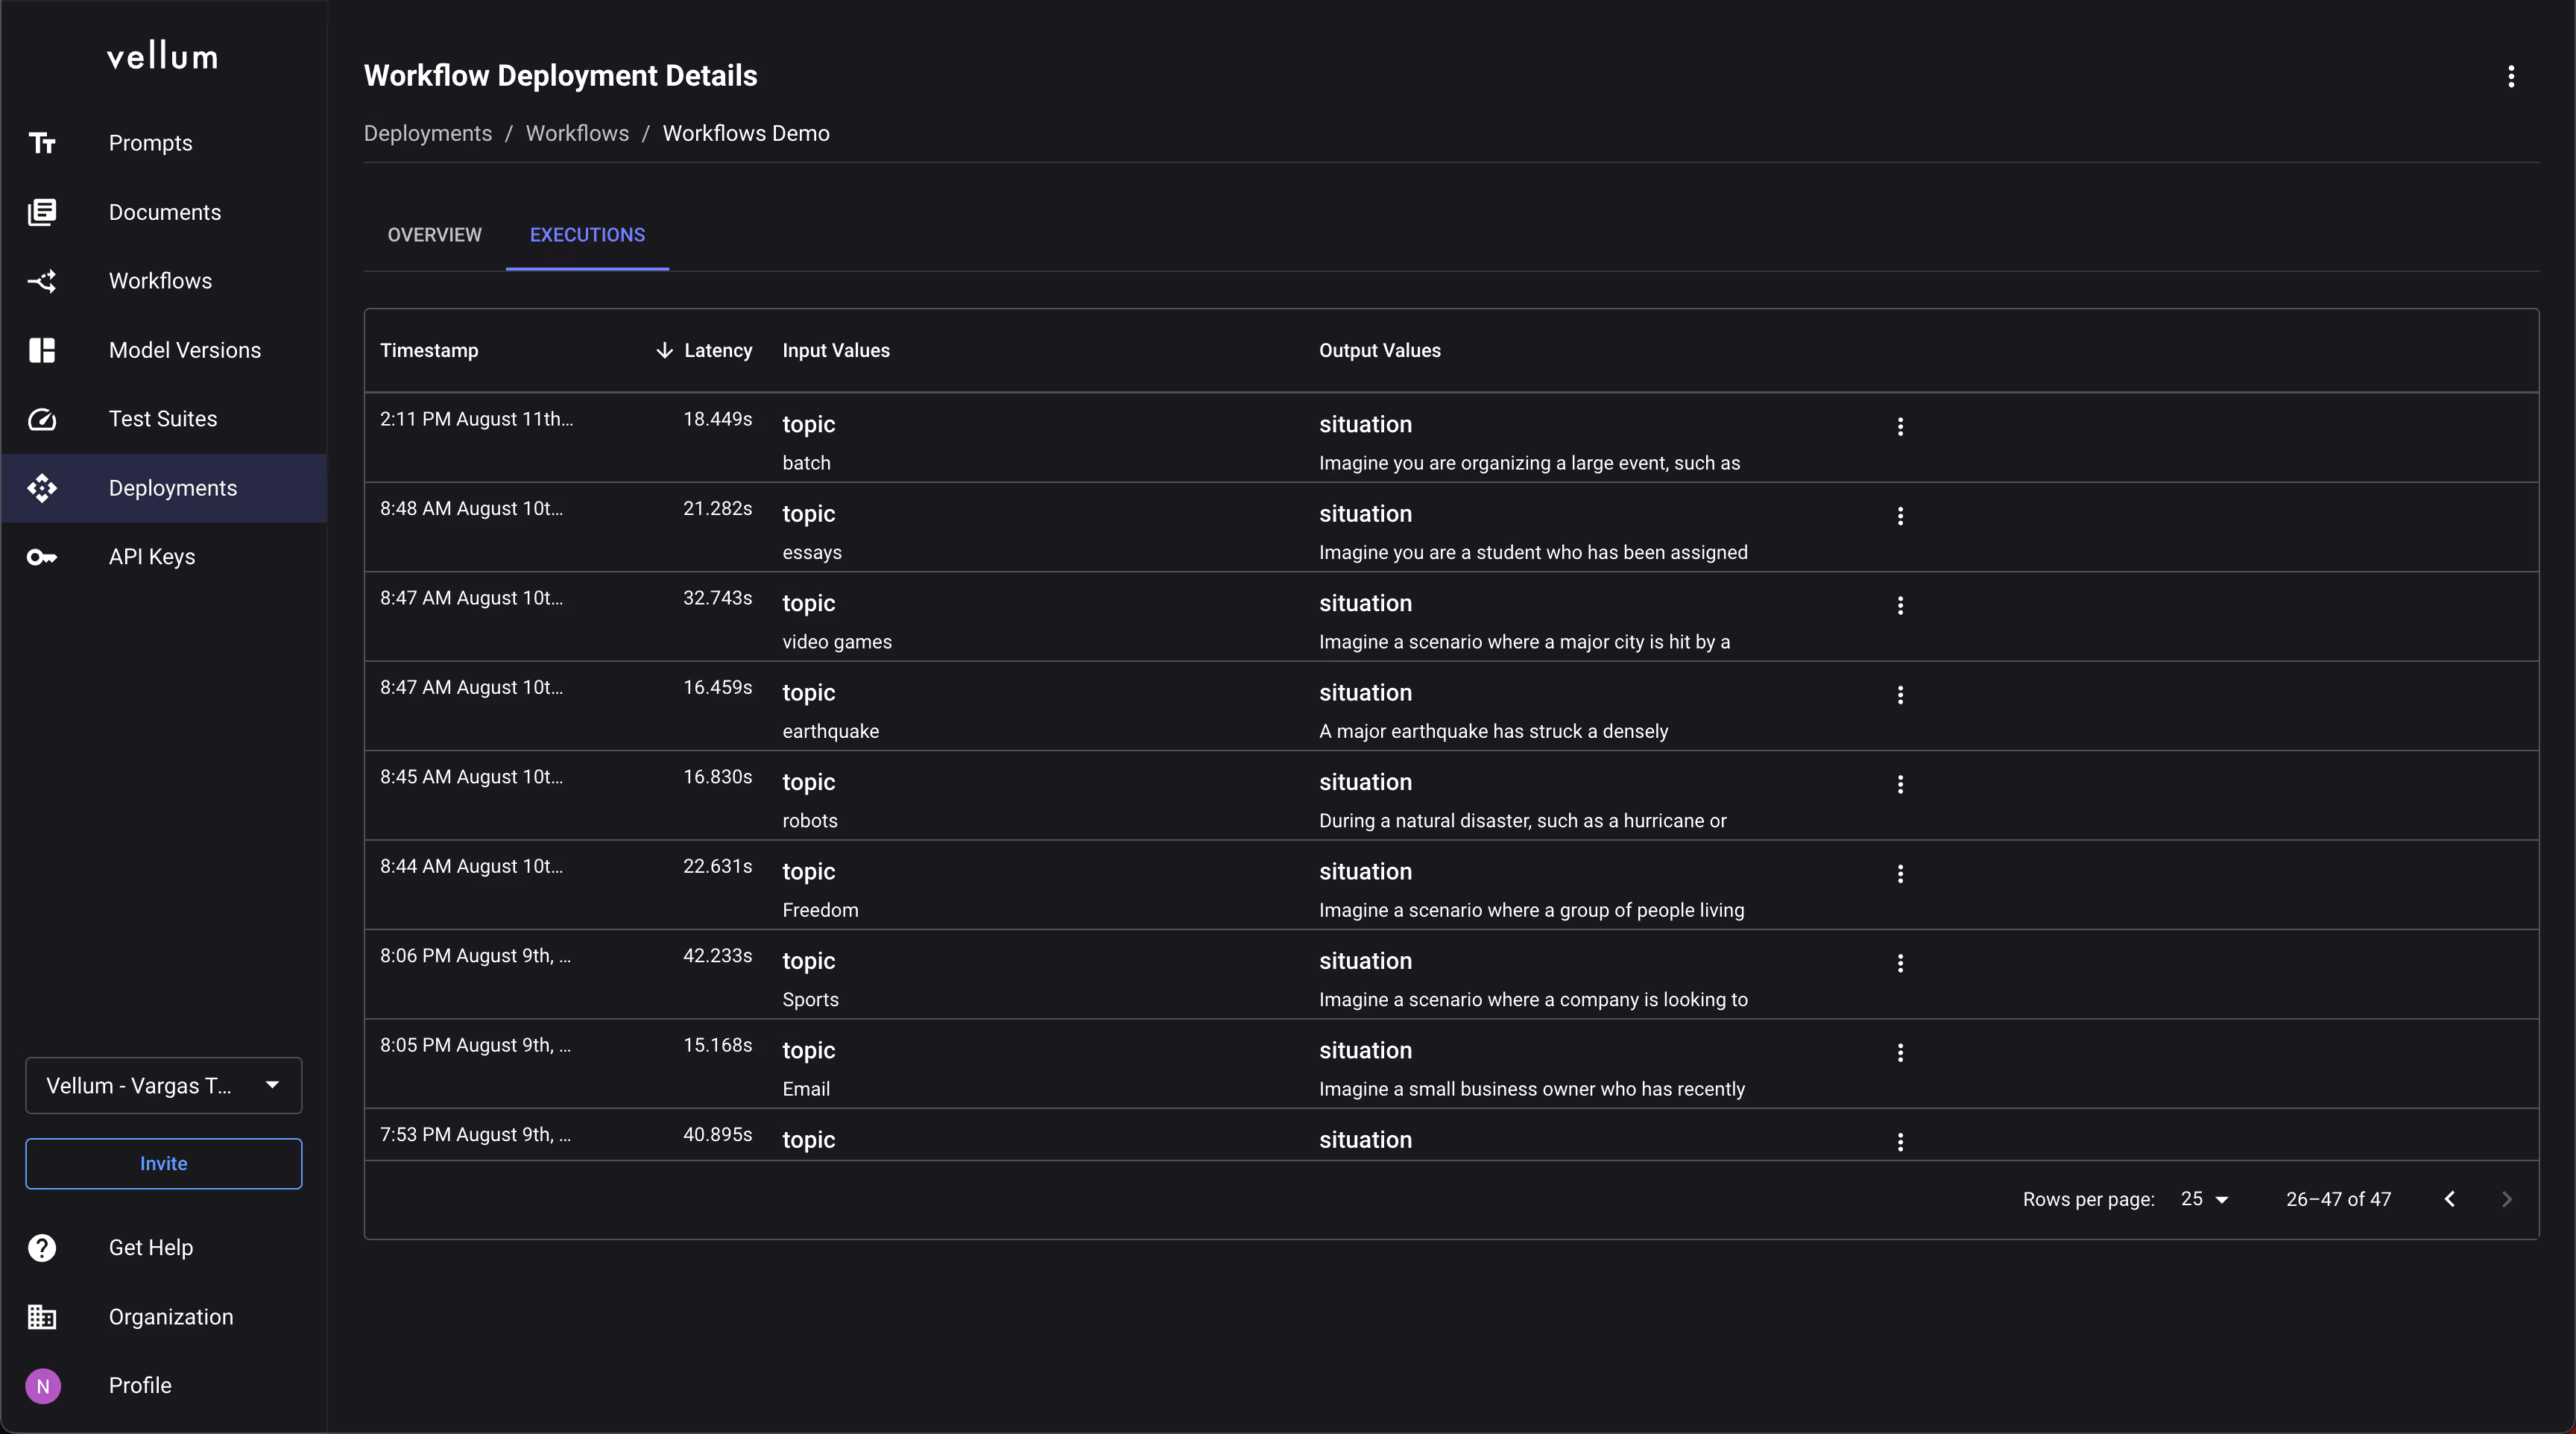Switch to the OVERVIEW tab
Screen dimensions: 2576x1434
(435, 235)
